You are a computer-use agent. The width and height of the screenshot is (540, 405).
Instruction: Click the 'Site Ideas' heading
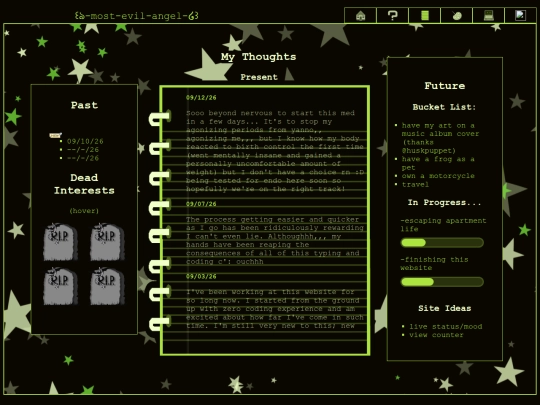[x=445, y=308]
